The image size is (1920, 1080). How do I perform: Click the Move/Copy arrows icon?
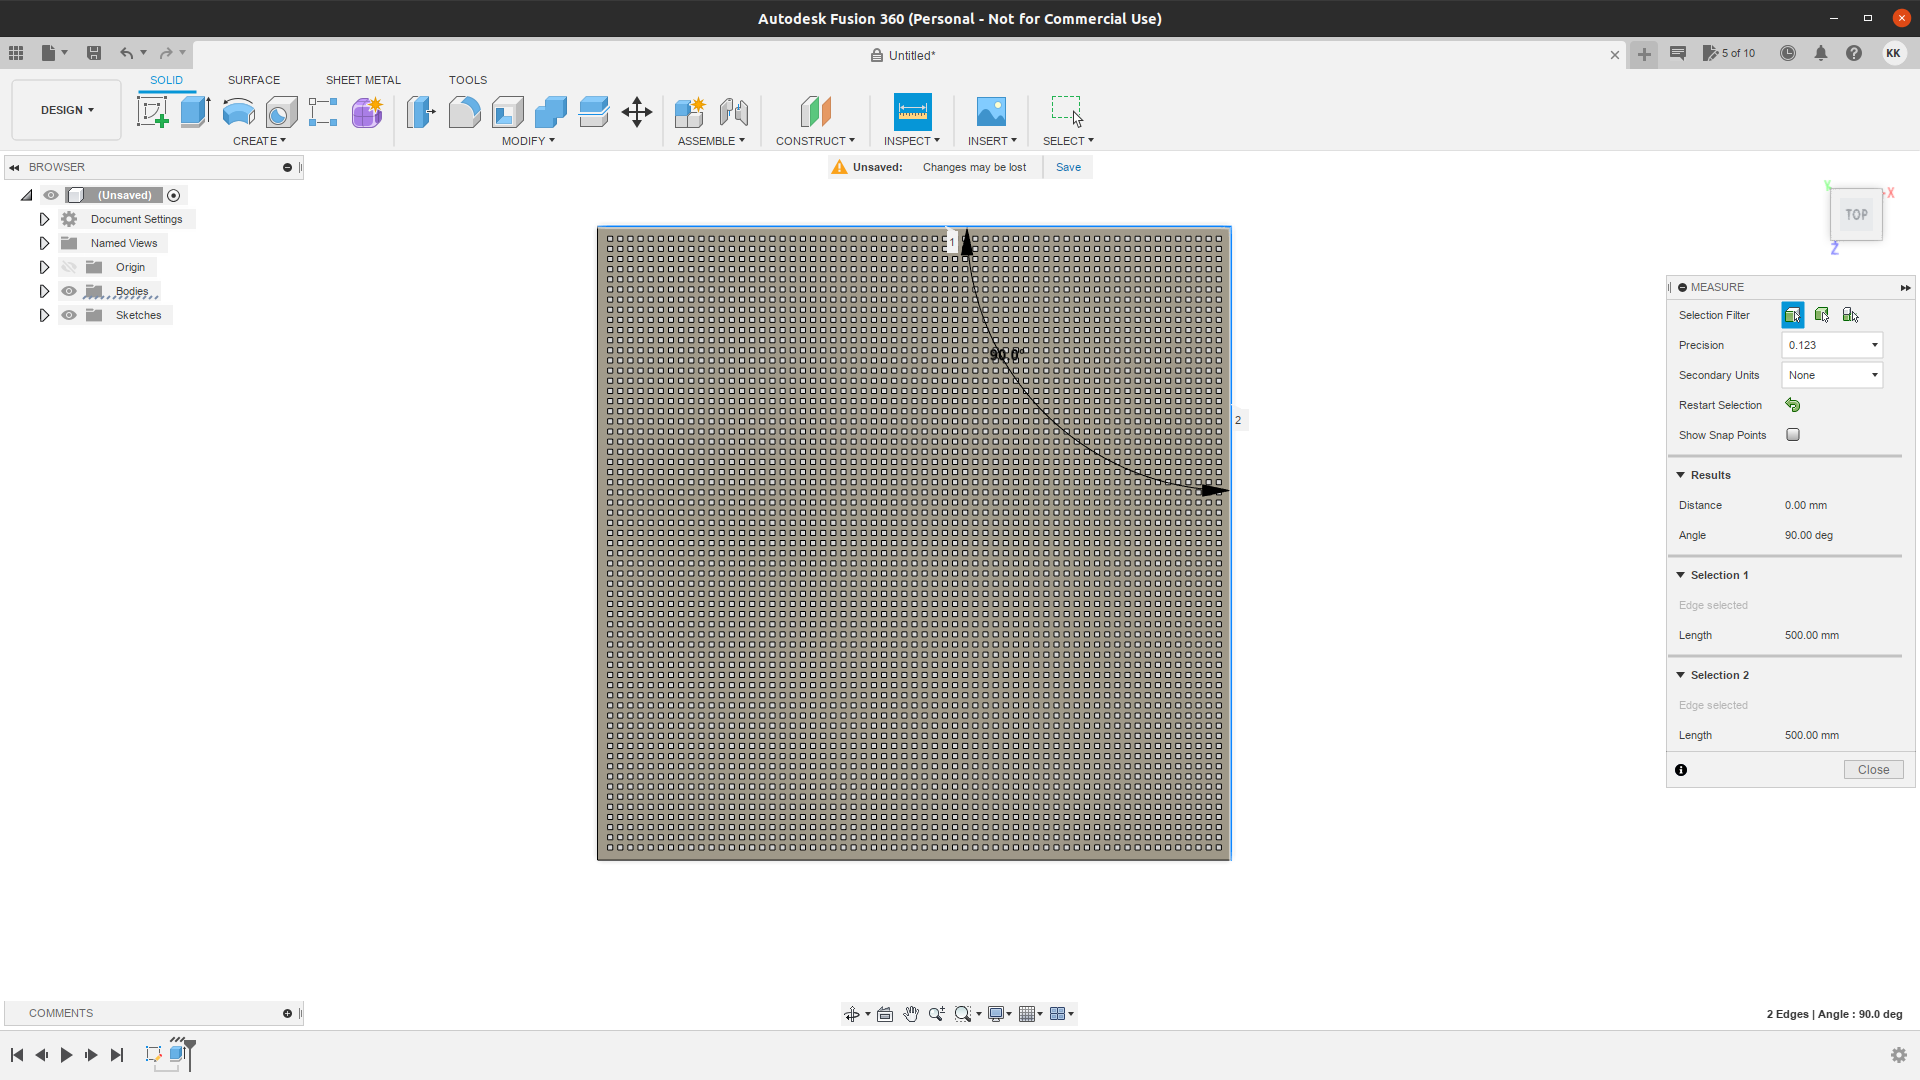637,112
